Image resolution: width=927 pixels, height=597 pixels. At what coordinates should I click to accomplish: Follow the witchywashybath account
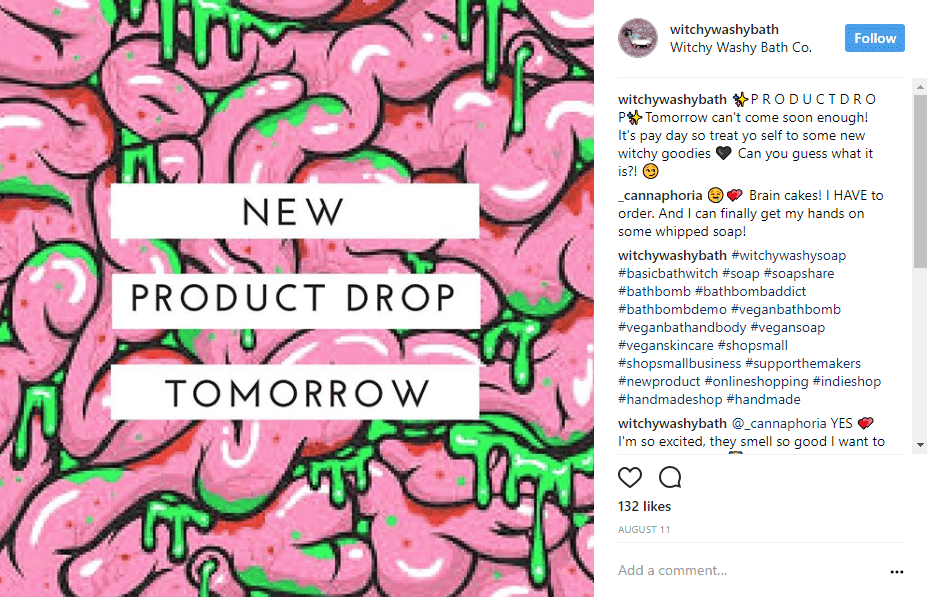click(874, 38)
